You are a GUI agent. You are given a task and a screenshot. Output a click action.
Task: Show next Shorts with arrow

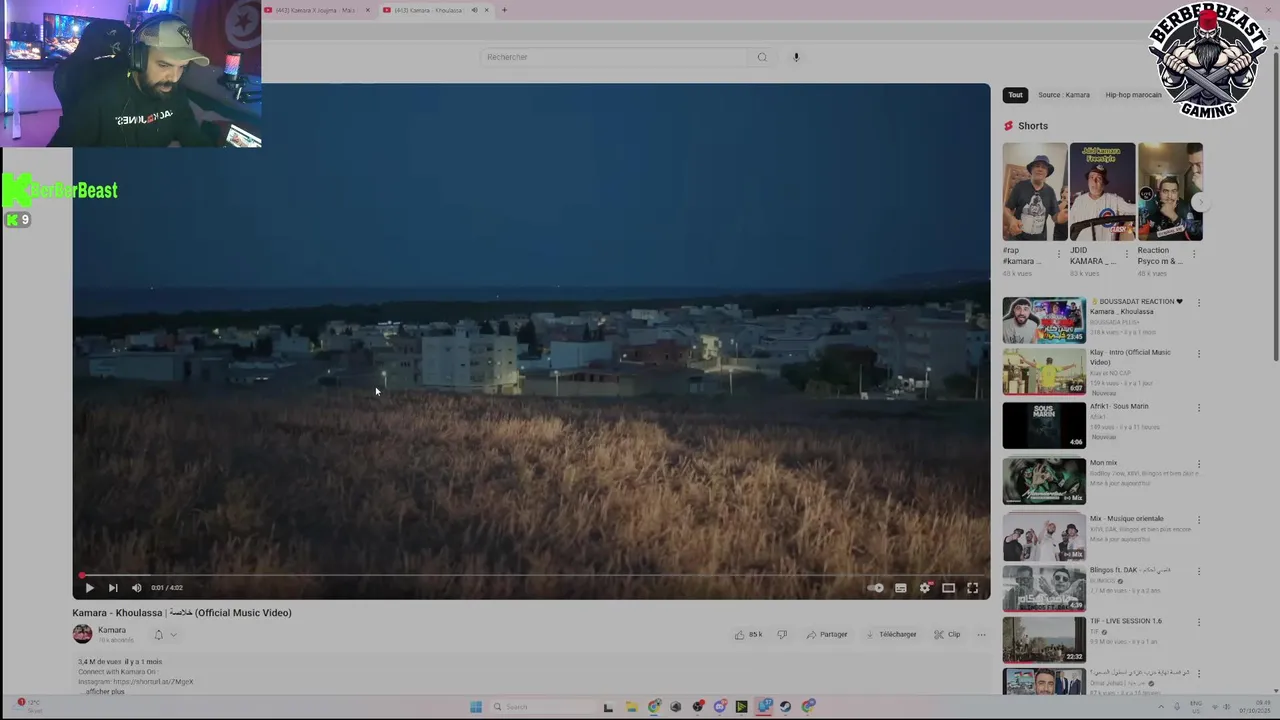(1200, 203)
